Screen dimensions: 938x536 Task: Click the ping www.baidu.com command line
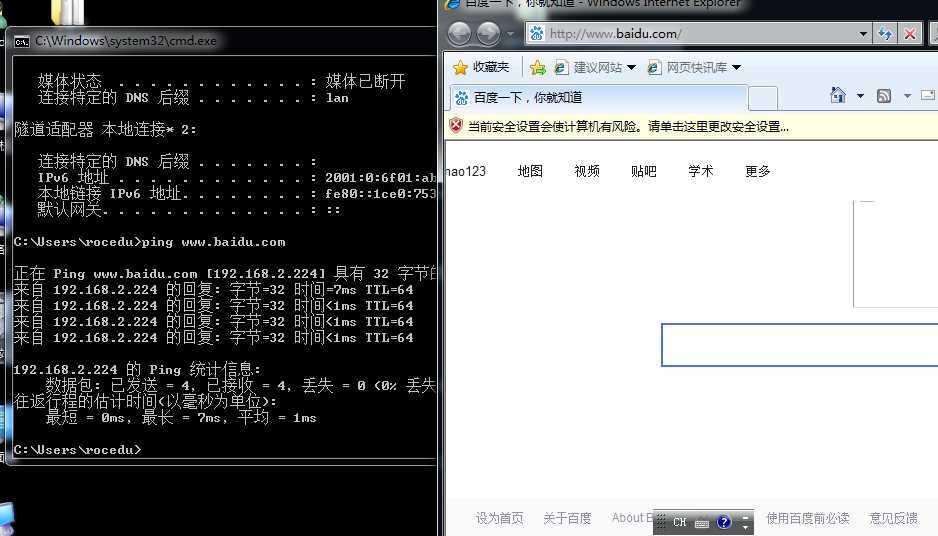click(150, 242)
